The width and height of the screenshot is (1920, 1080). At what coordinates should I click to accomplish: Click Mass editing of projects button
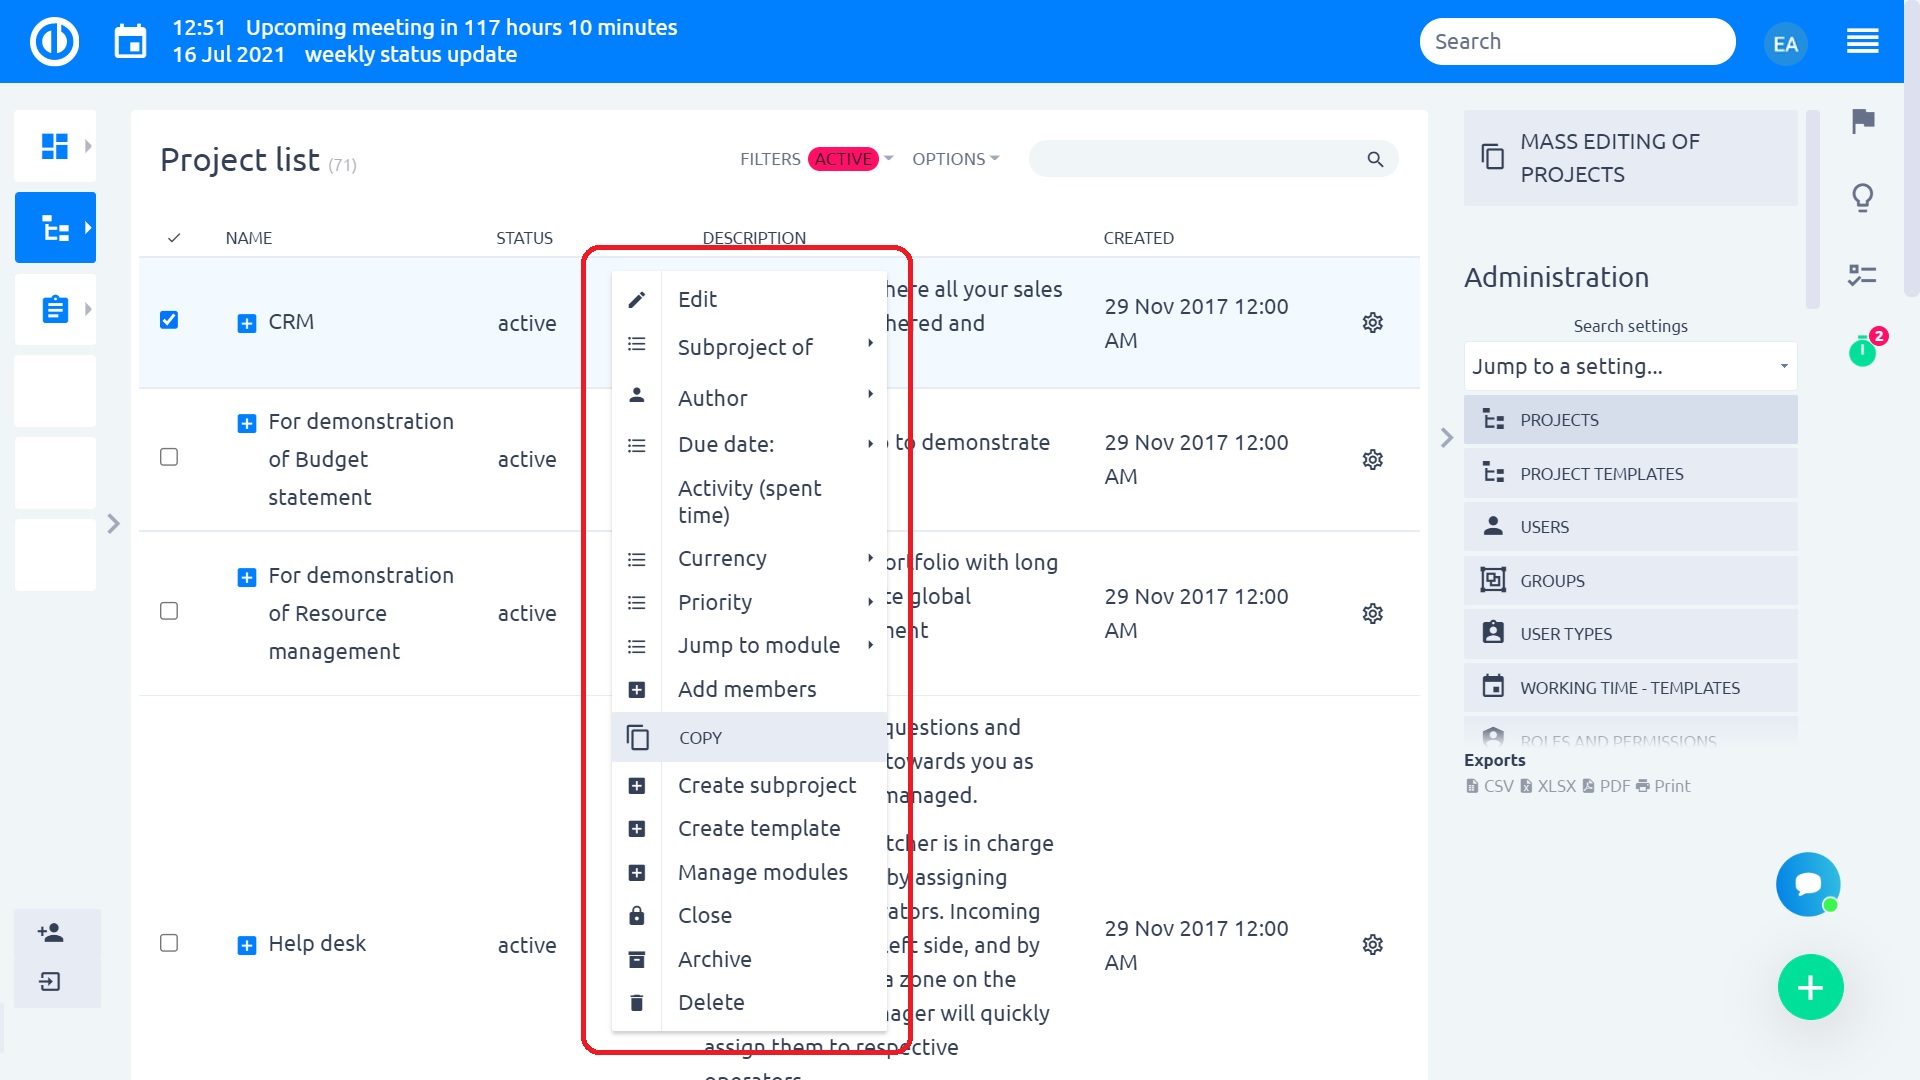[1630, 158]
